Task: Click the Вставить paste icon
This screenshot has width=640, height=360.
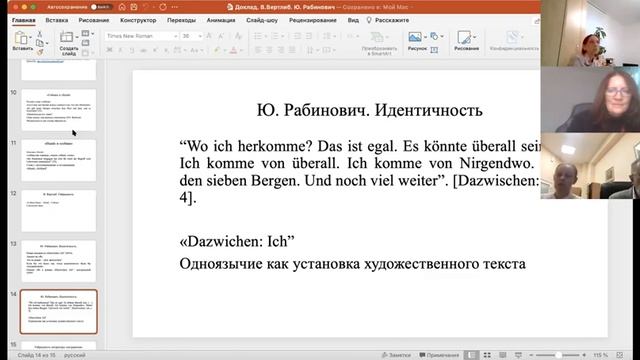Action: pyautogui.click(x=20, y=38)
